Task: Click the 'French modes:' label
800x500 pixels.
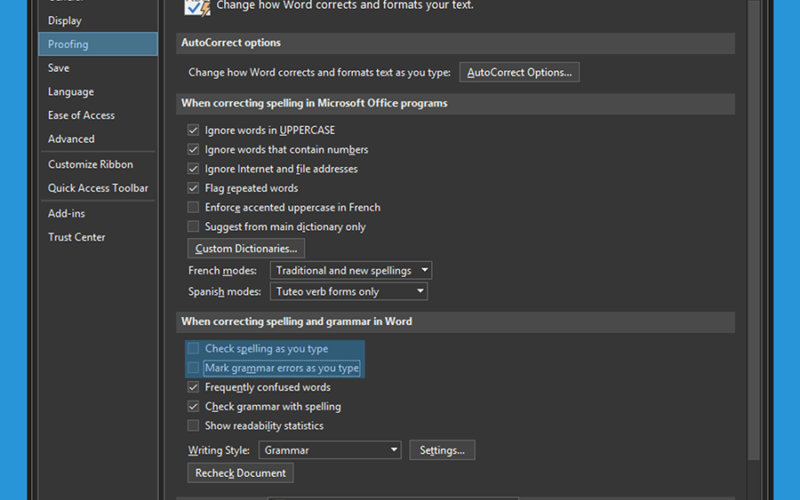Action: coord(222,270)
